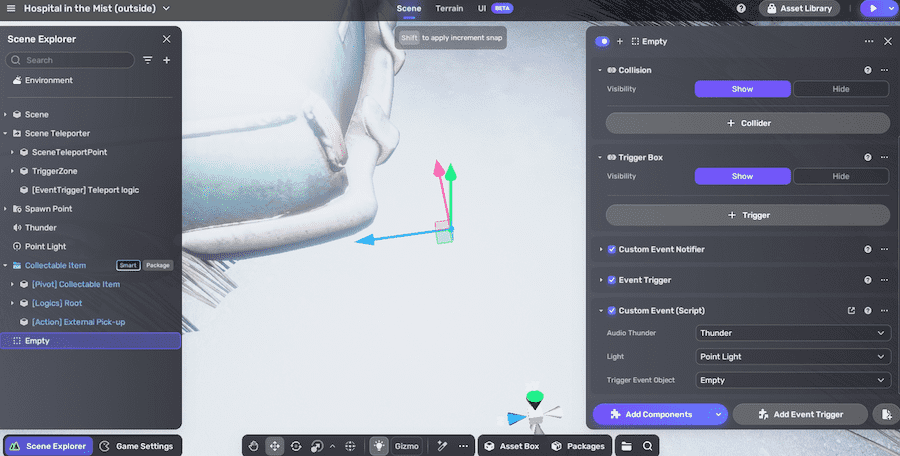Image resolution: width=900 pixels, height=456 pixels.
Task: Click the search icon in bottom toolbar
Action: click(648, 446)
